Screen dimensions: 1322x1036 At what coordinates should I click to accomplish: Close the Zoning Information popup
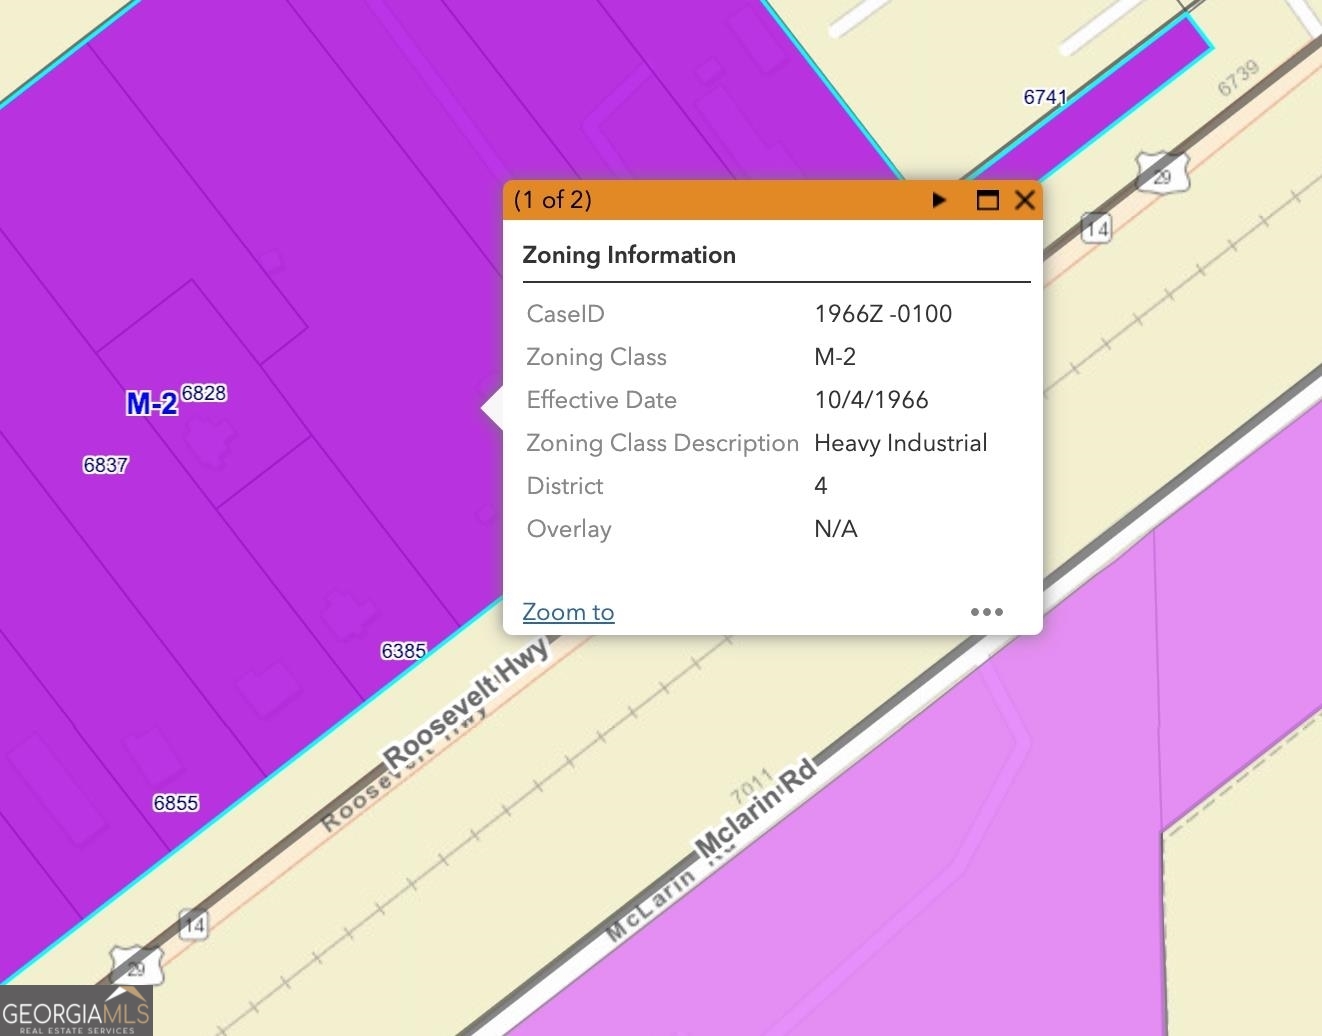click(x=1024, y=200)
